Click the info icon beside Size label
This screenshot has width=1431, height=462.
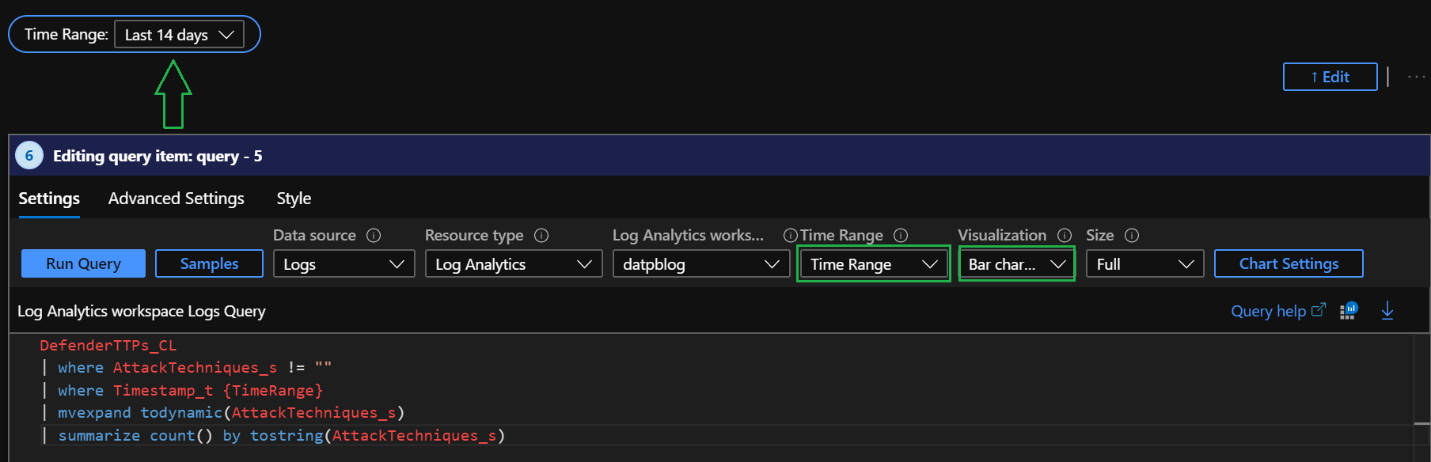click(x=1132, y=236)
